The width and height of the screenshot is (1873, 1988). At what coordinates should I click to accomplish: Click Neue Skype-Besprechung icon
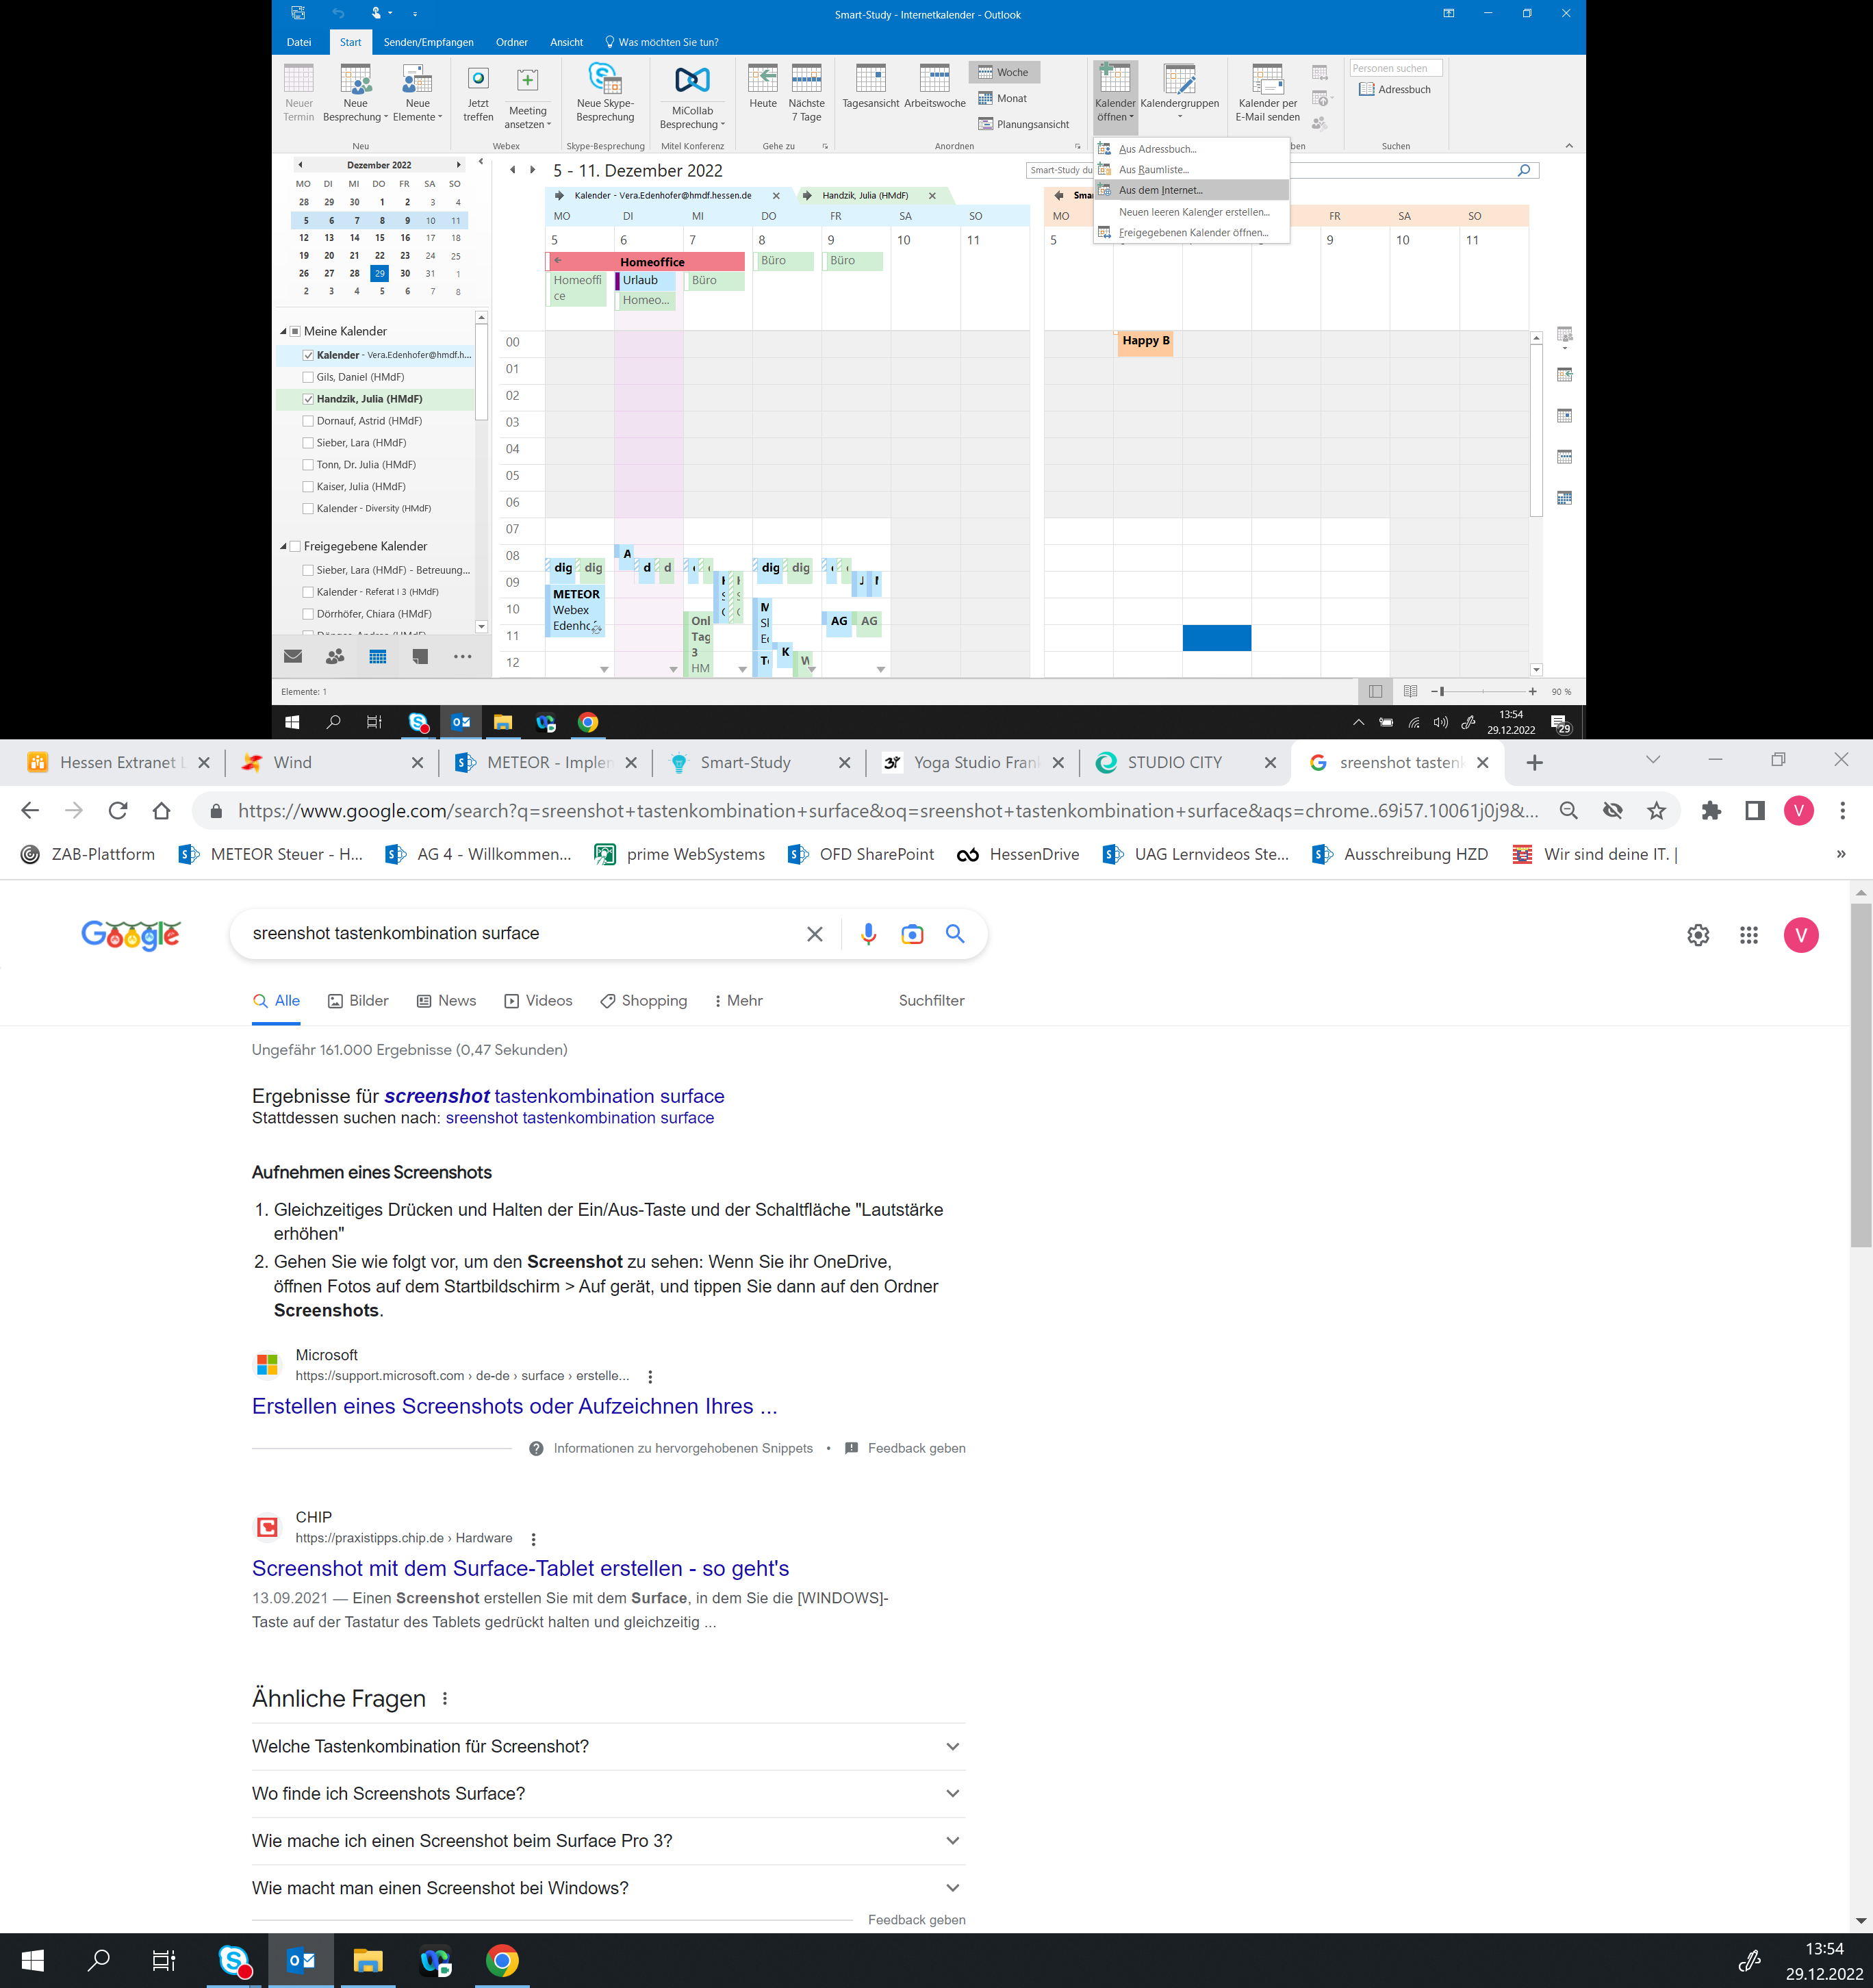(x=604, y=78)
